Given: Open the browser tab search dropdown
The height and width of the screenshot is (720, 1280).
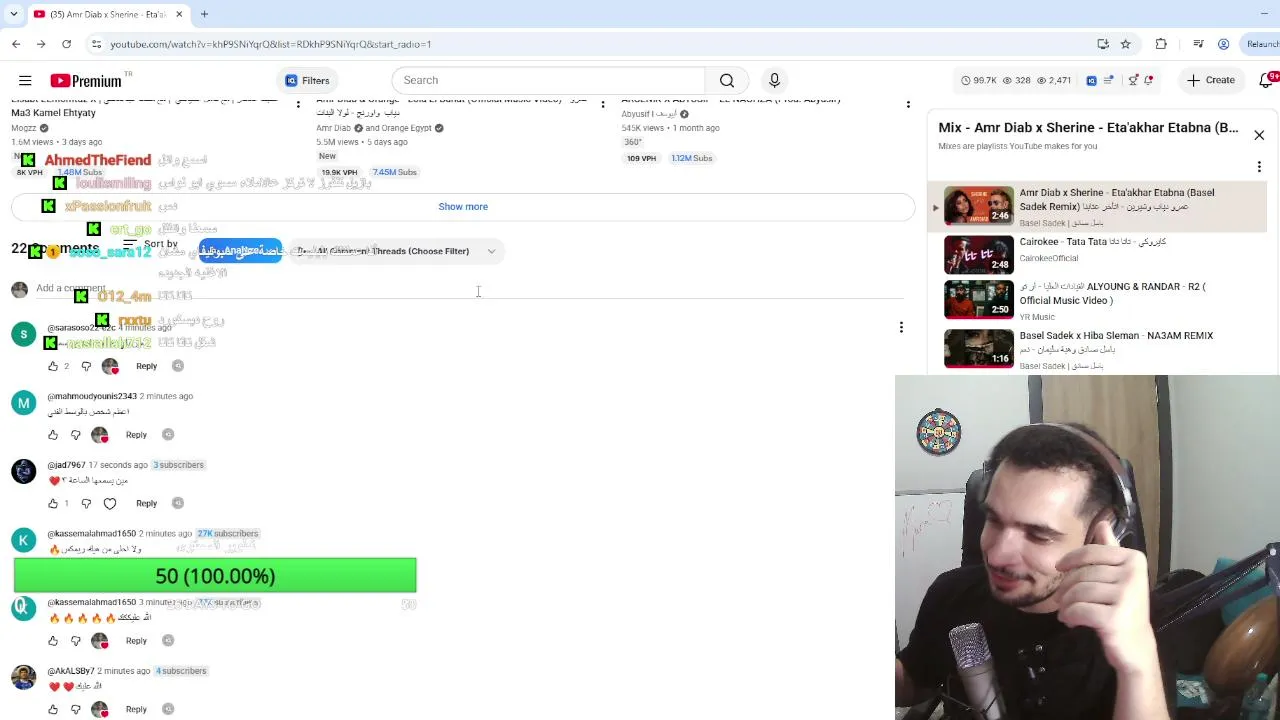Looking at the screenshot, I should (x=13, y=14).
